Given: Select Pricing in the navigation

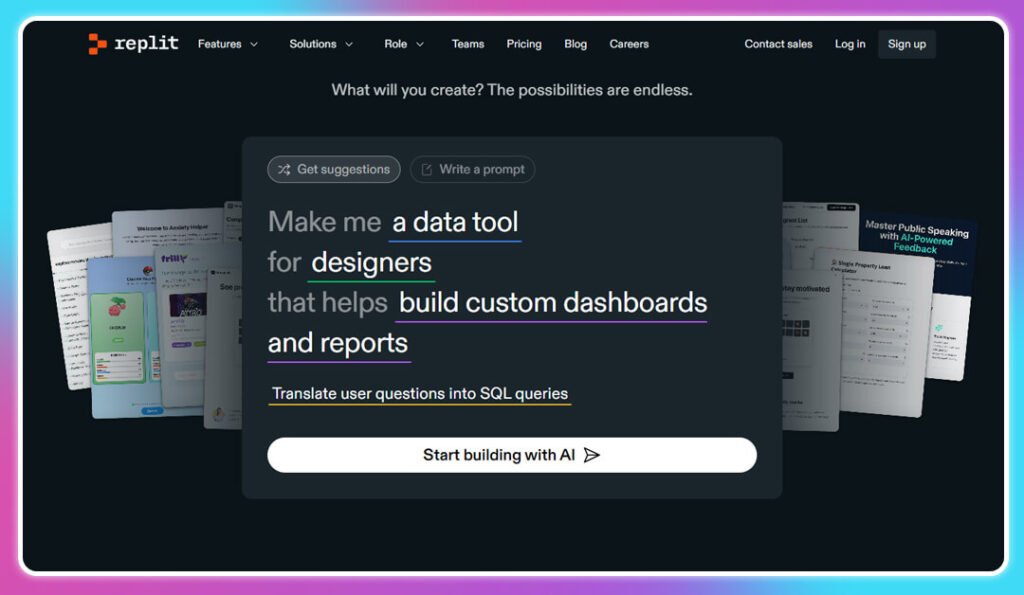Looking at the screenshot, I should (x=524, y=44).
